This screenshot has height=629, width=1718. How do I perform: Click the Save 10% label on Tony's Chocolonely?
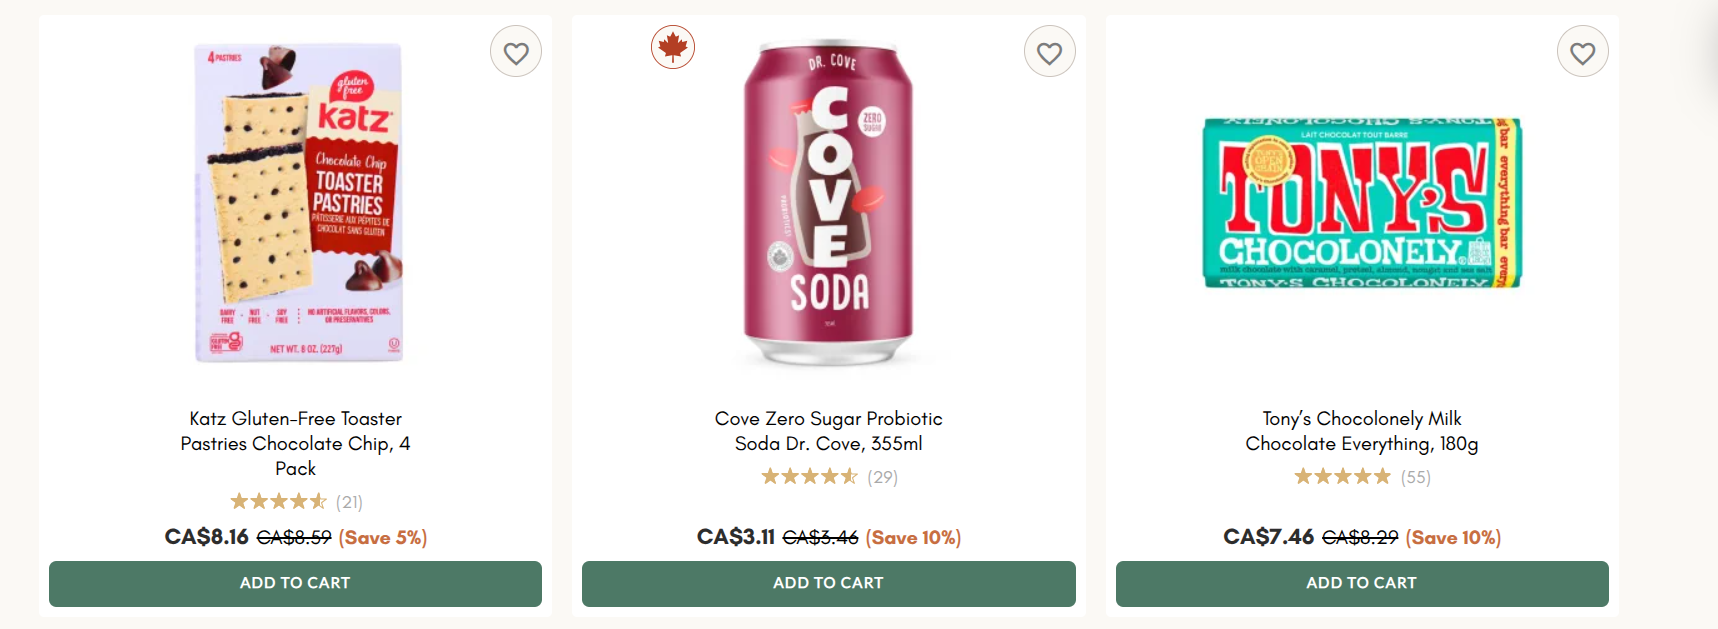(x=1452, y=536)
